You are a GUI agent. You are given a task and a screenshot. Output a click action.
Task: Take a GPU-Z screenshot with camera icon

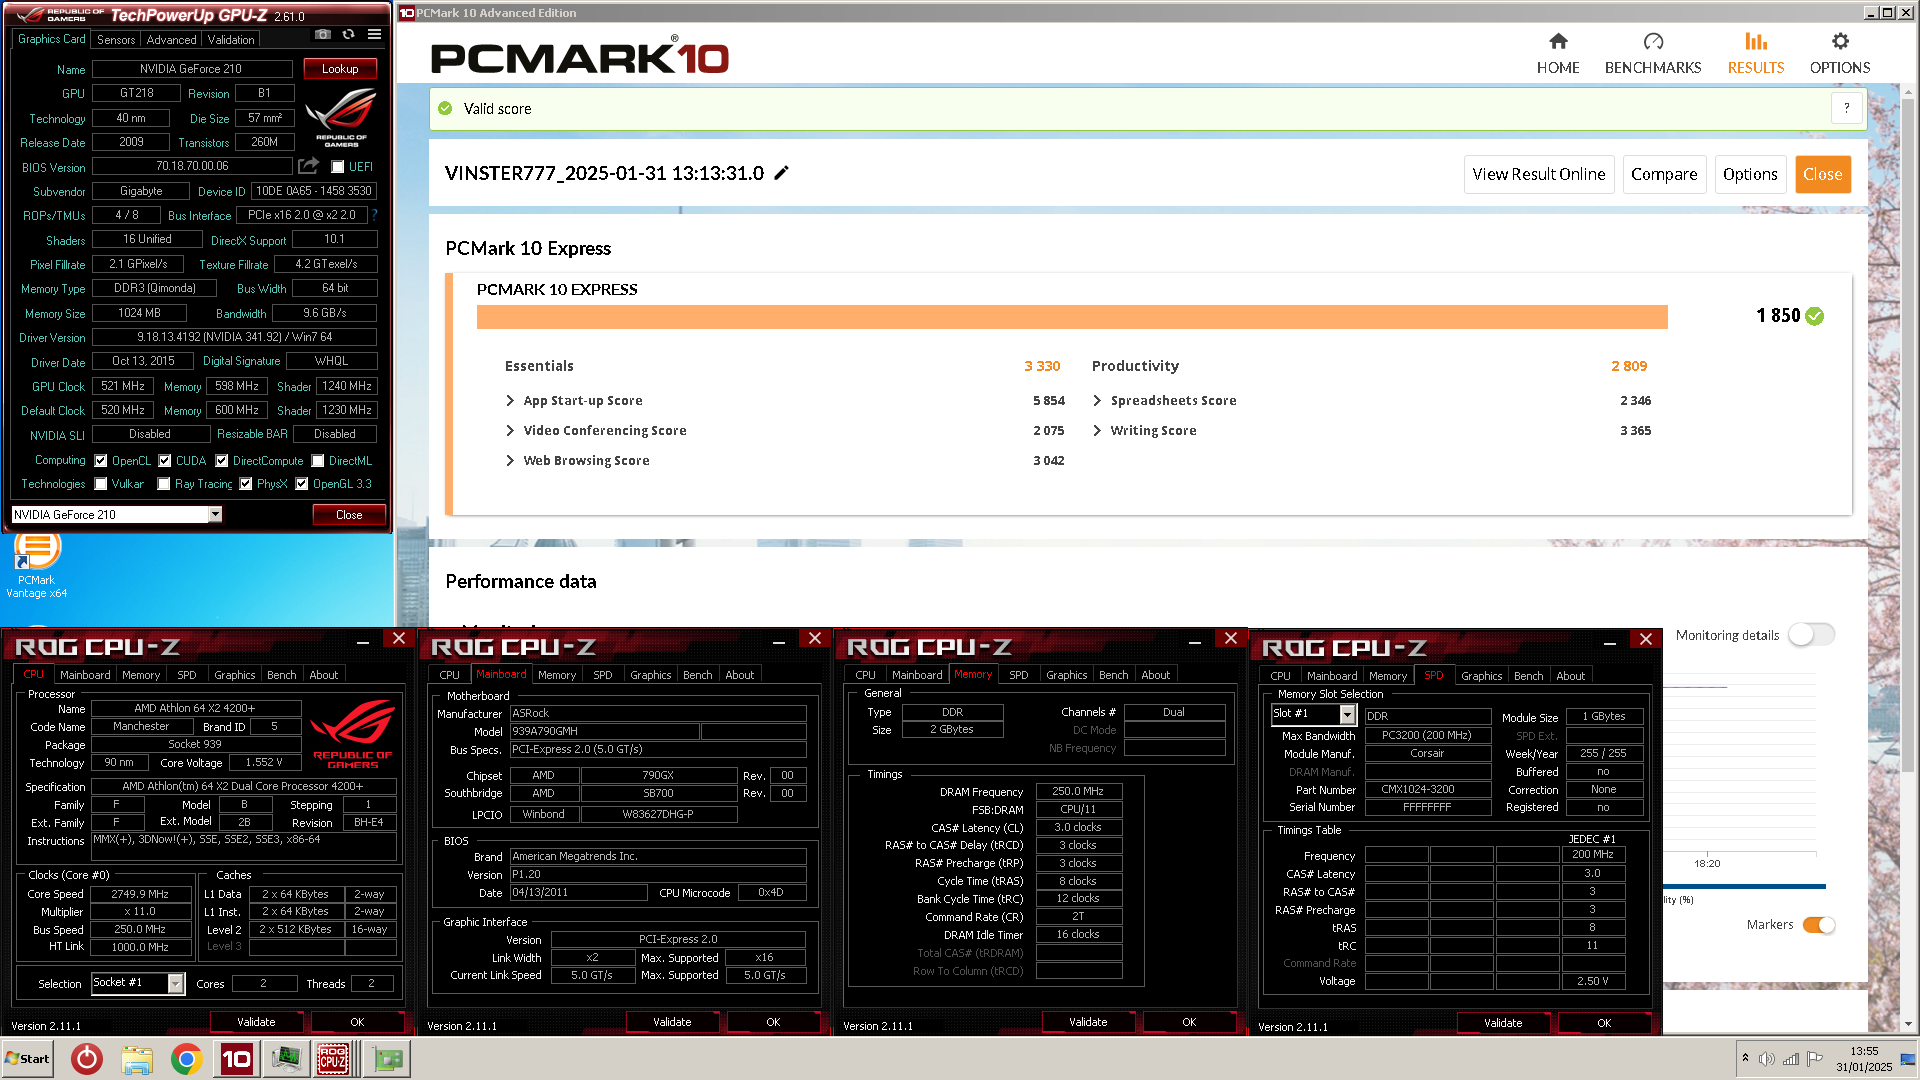click(322, 35)
